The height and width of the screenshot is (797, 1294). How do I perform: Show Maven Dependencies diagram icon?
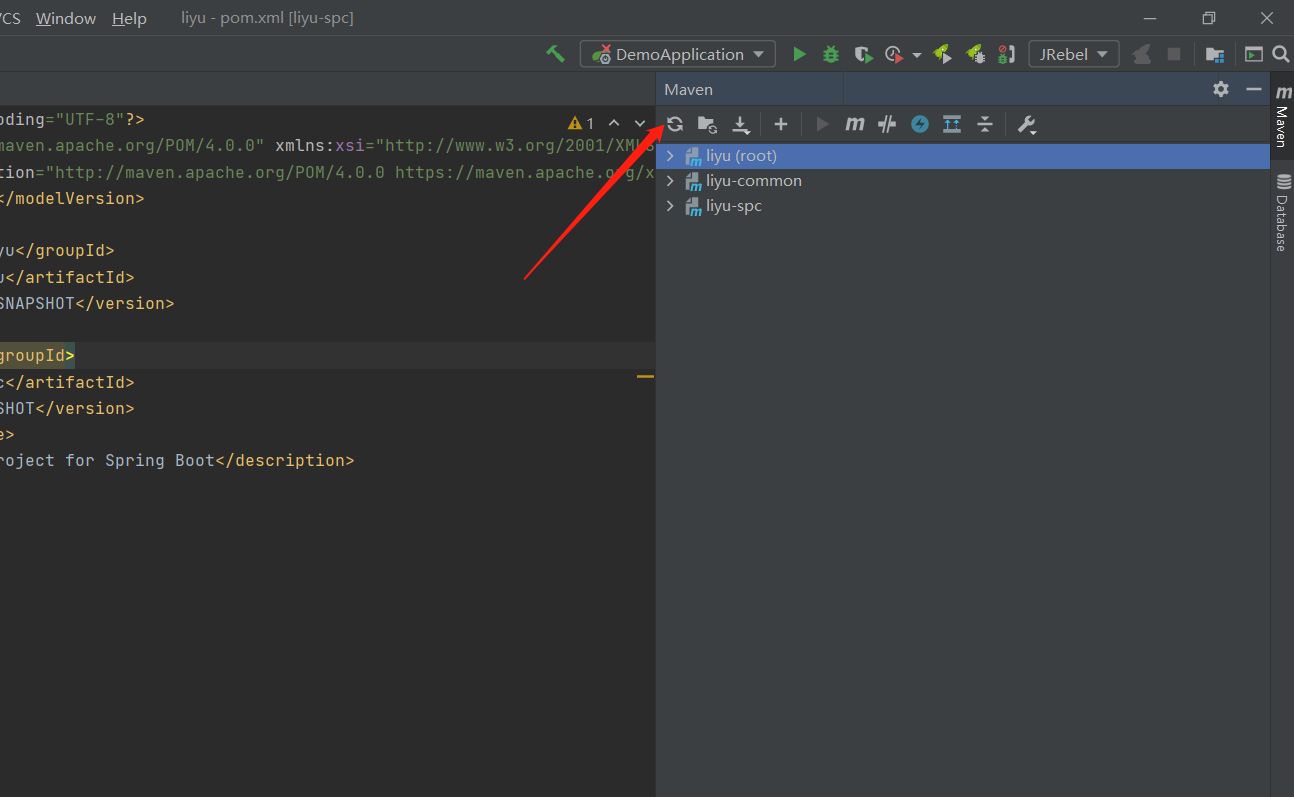point(952,124)
